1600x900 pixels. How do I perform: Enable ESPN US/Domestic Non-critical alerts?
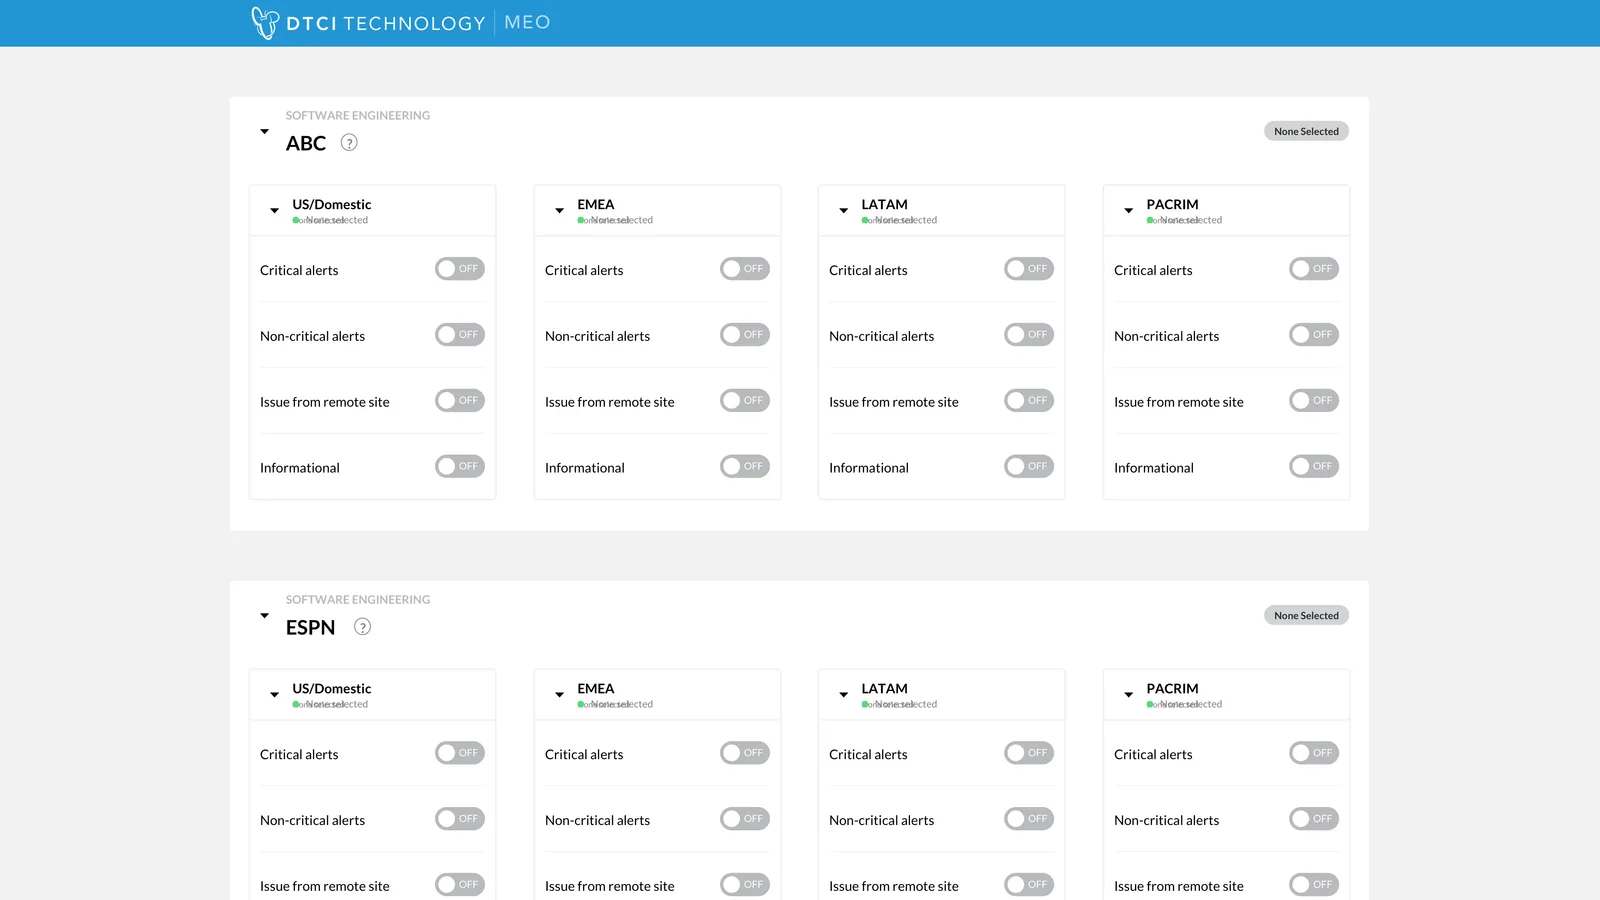[460, 819]
